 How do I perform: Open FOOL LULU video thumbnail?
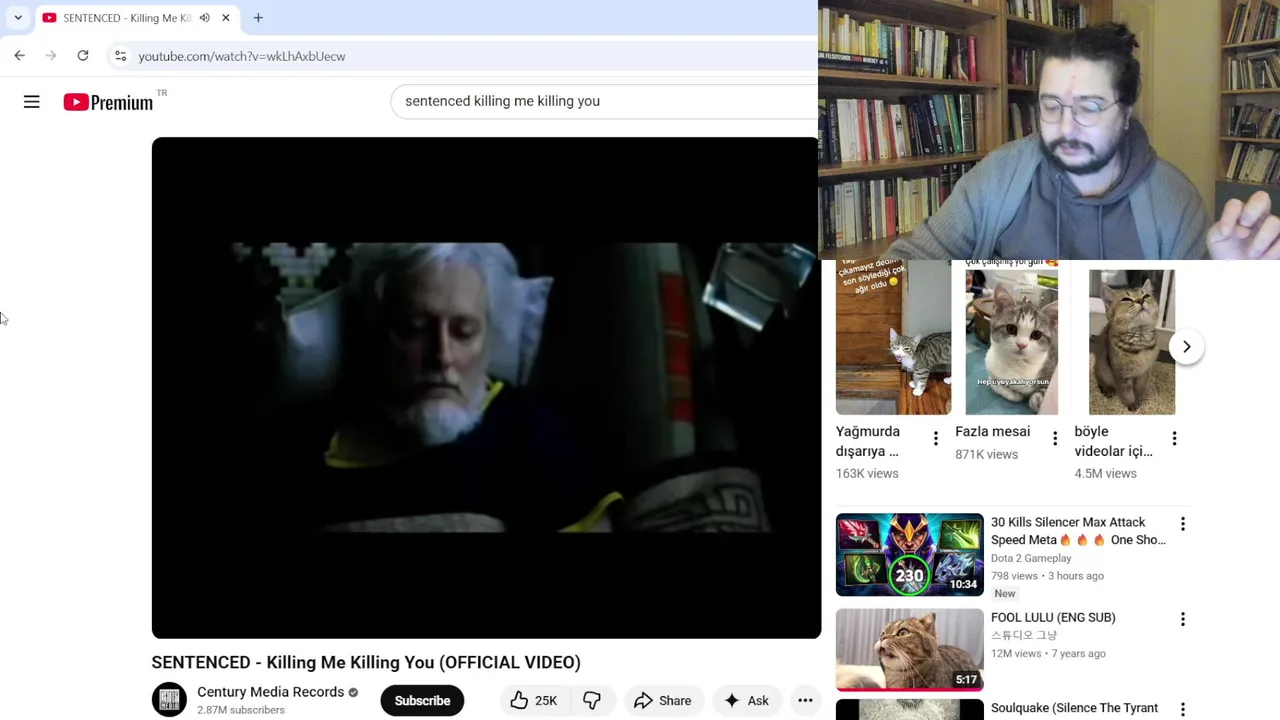909,650
